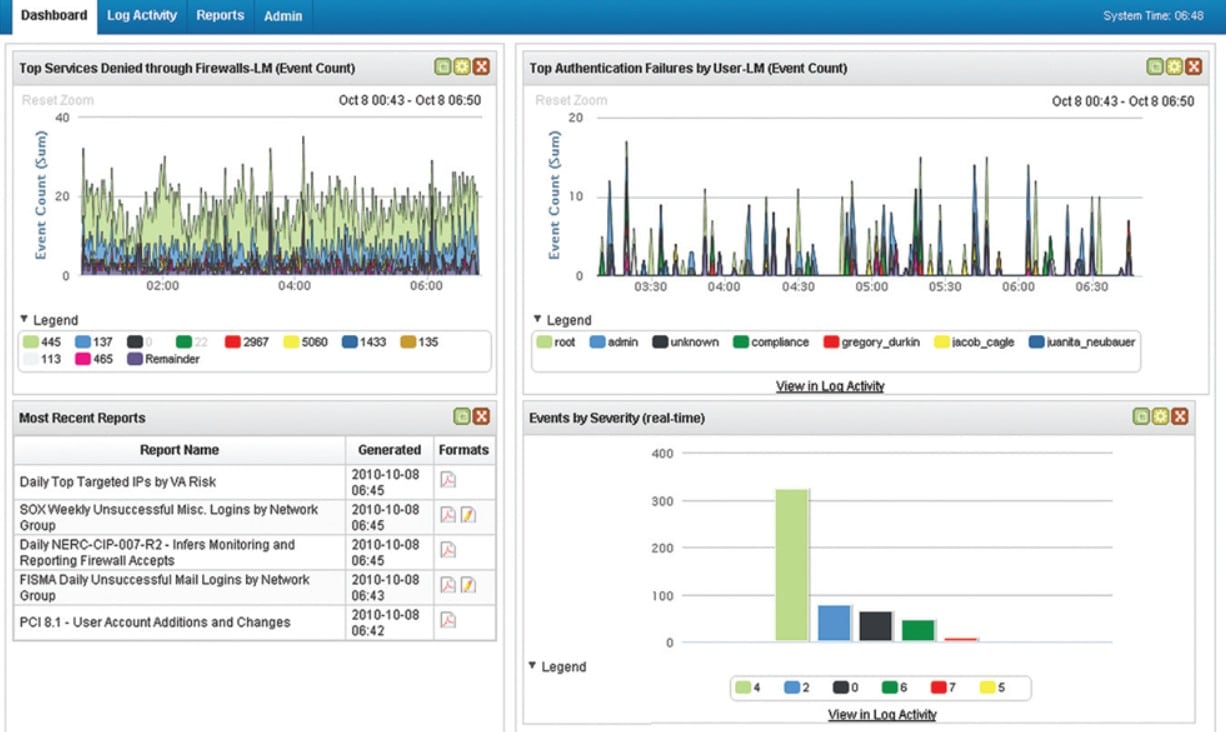The height and width of the screenshot is (732, 1226).
Task: Open the Admin tab
Action: click(283, 16)
